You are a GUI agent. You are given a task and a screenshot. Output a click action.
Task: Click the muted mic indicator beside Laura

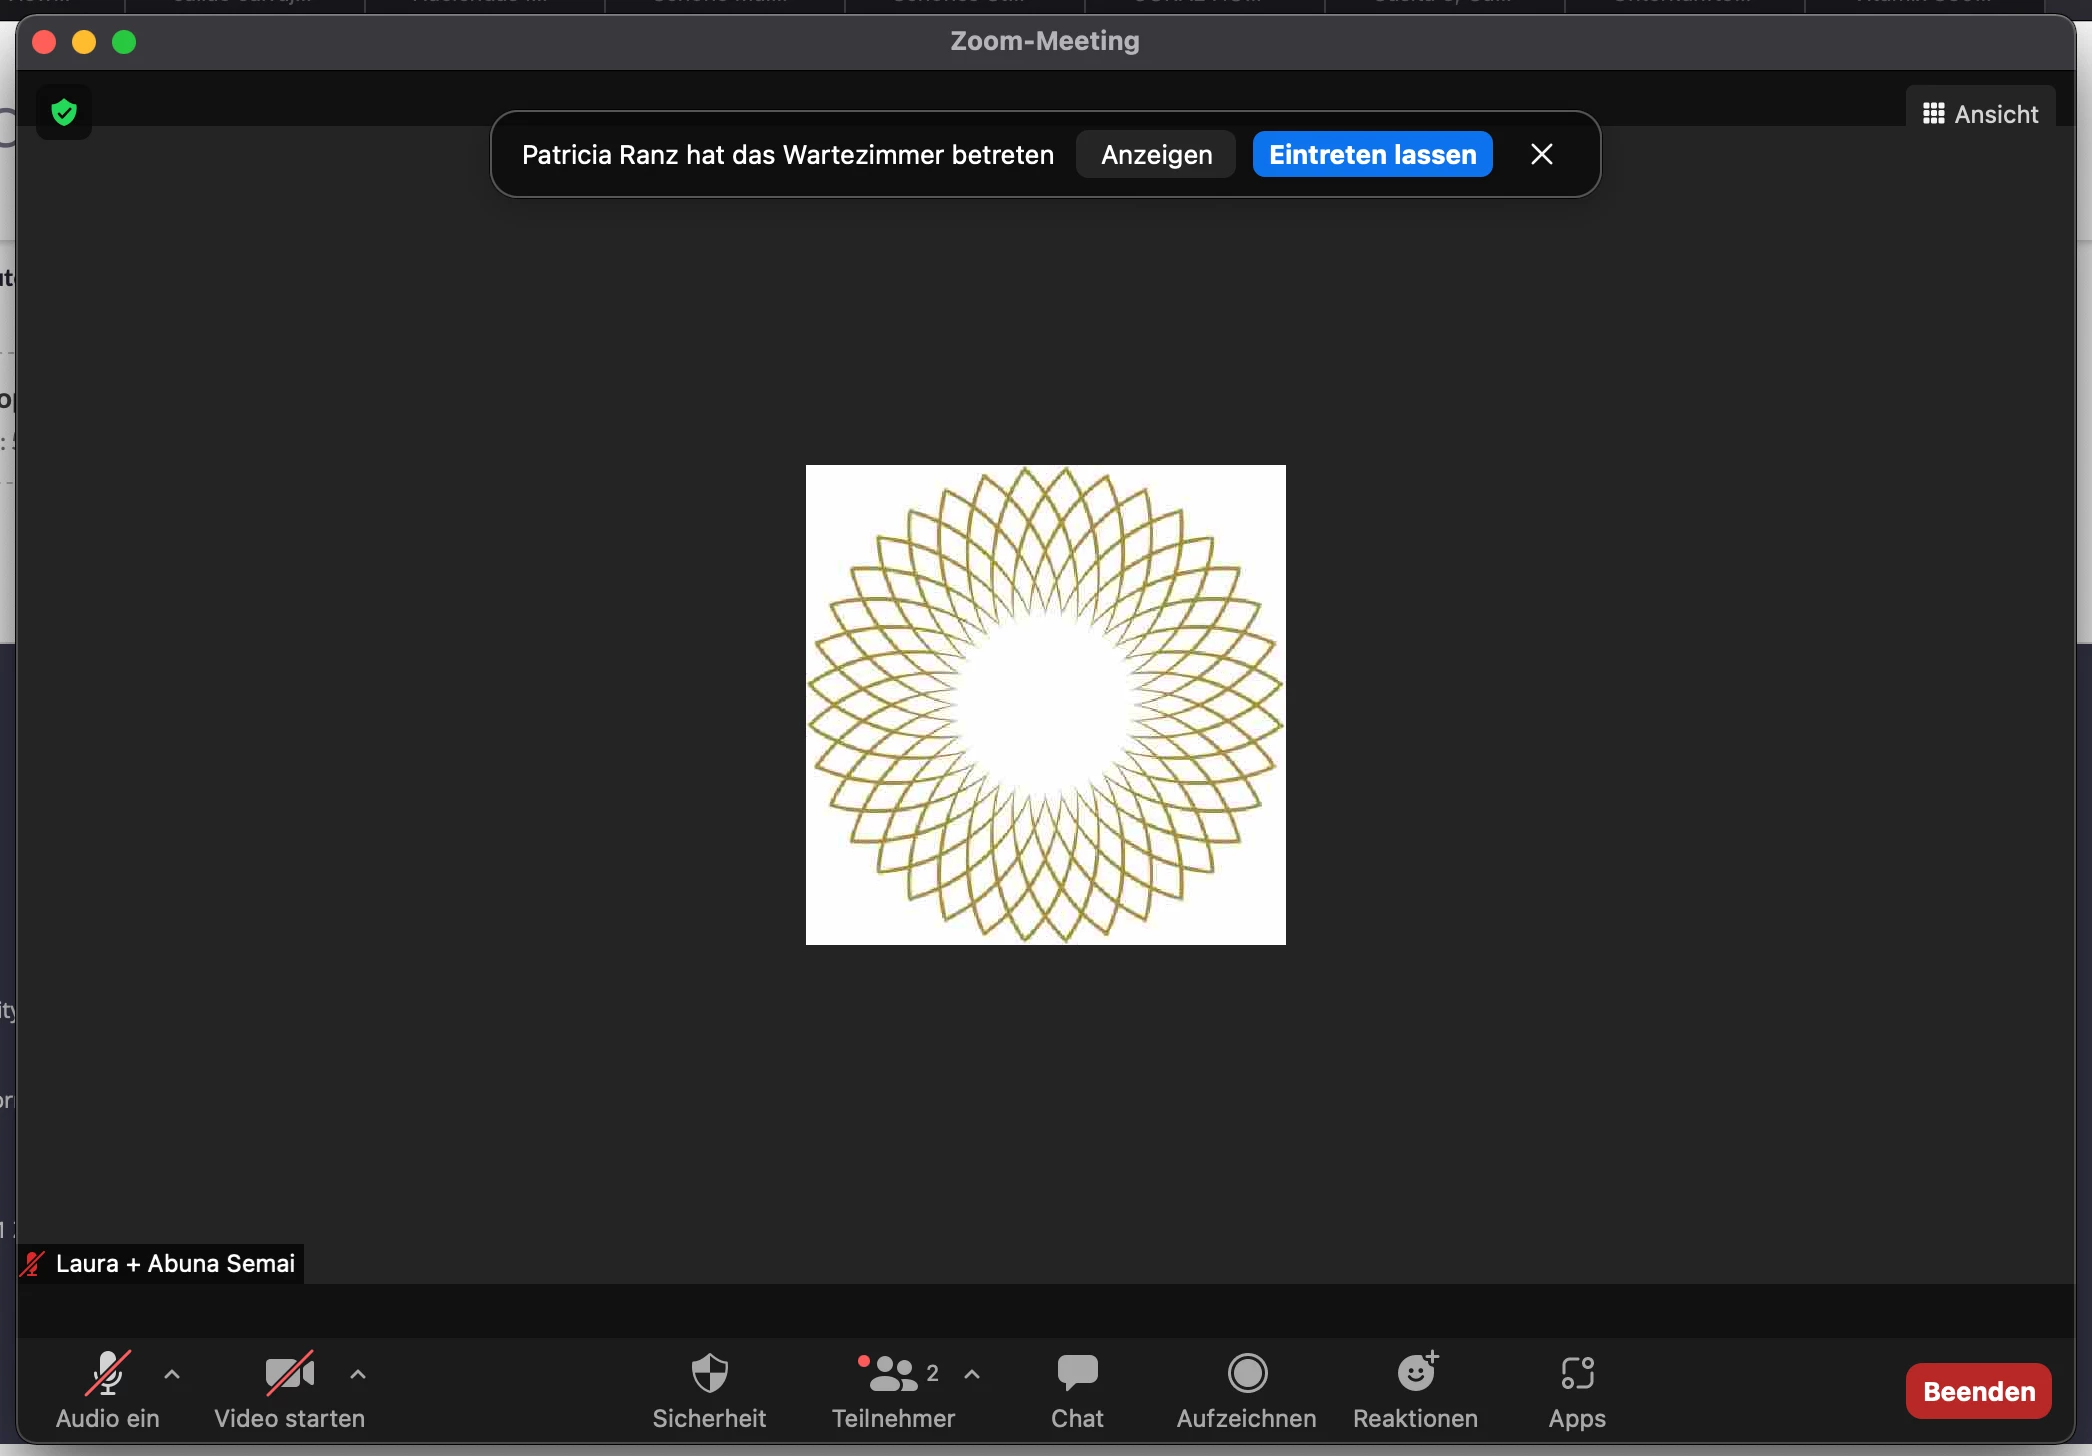(x=33, y=1264)
